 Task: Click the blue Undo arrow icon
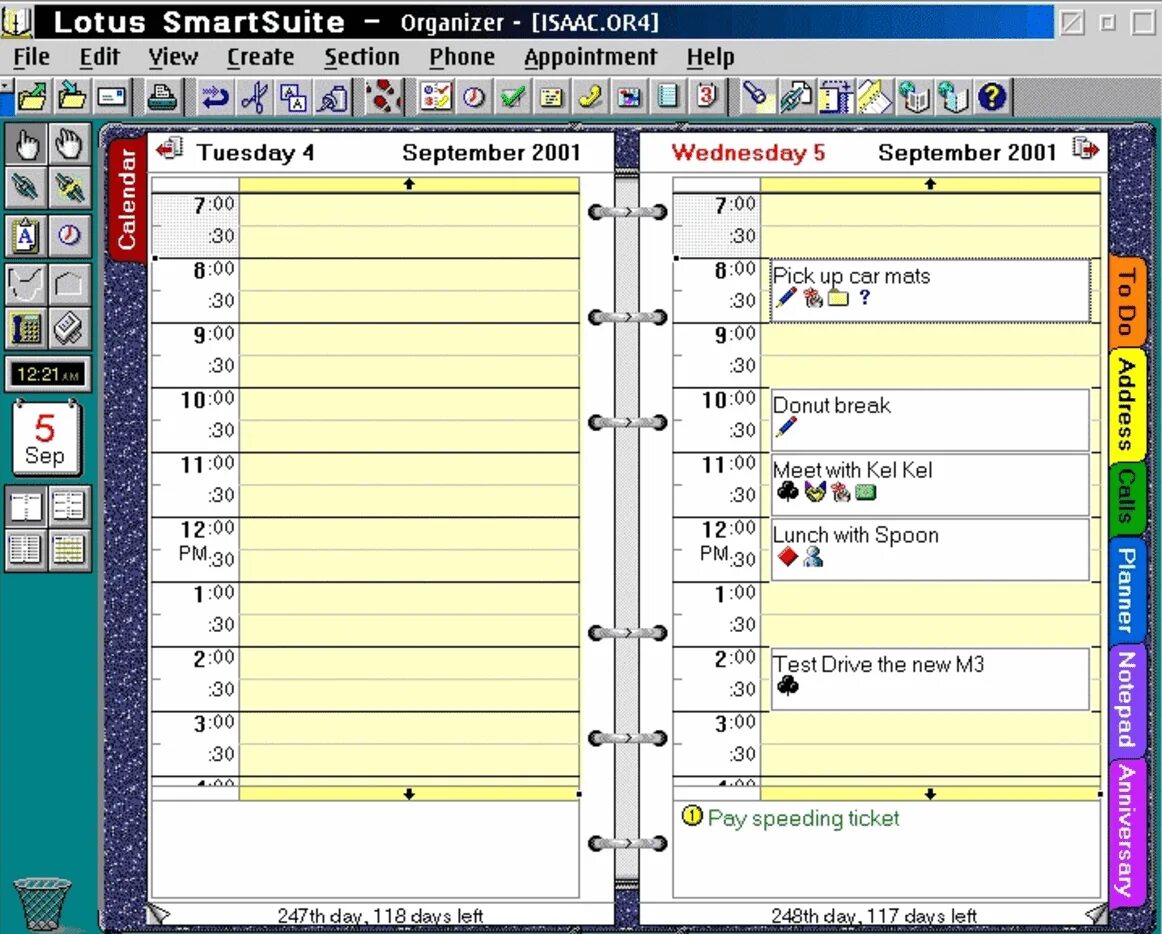[x=215, y=97]
